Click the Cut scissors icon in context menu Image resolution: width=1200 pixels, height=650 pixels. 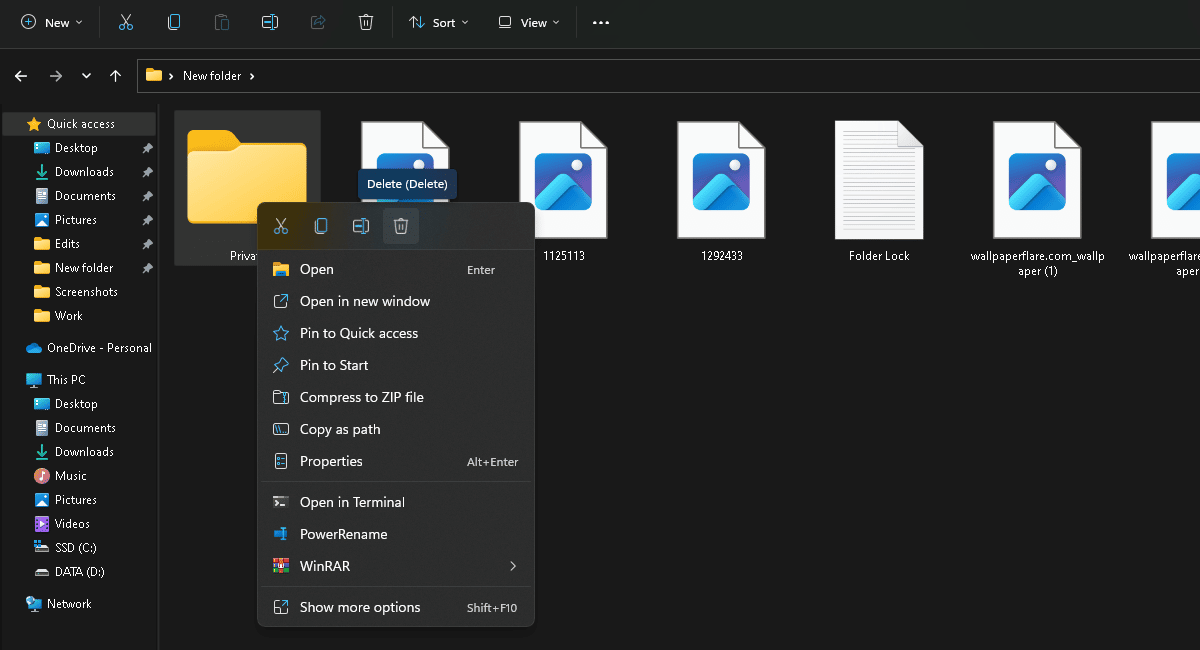pyautogui.click(x=281, y=226)
